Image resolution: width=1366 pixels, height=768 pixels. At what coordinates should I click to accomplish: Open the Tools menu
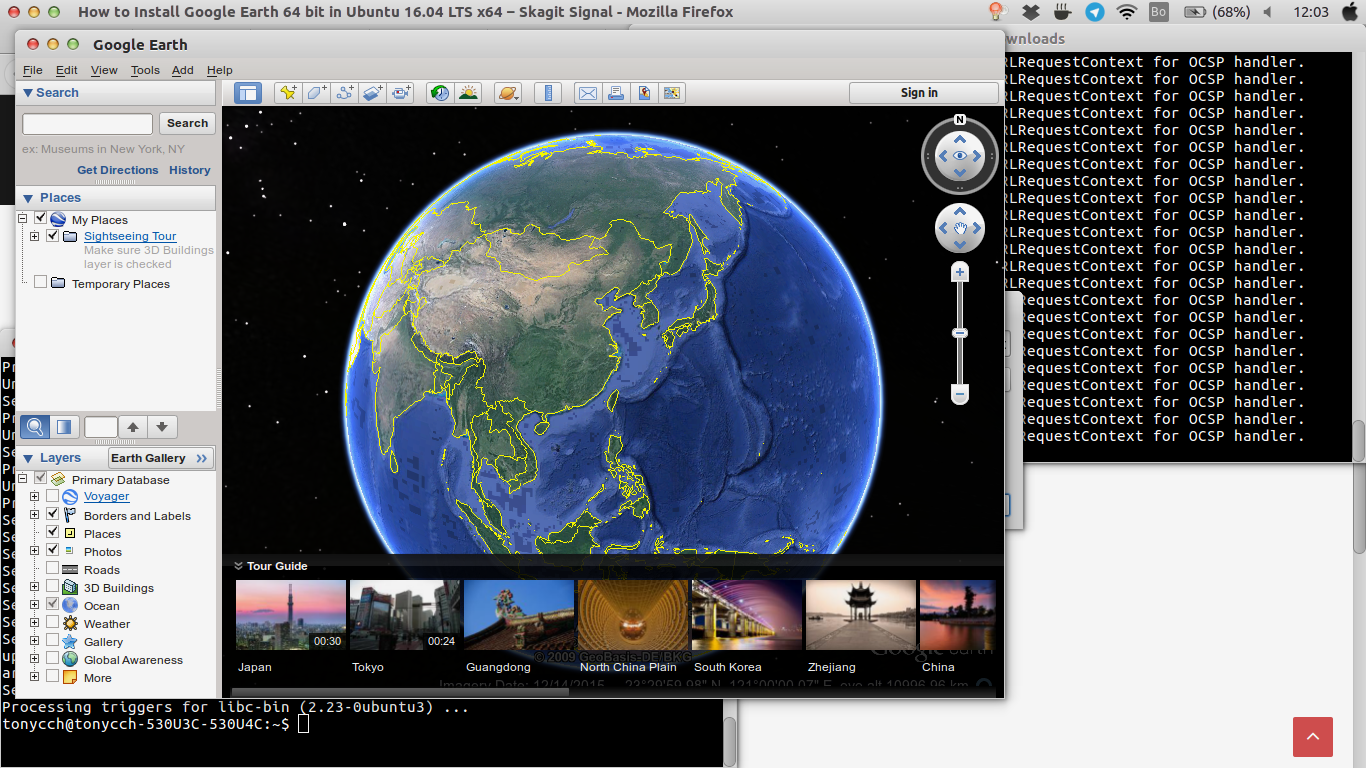pyautogui.click(x=144, y=70)
